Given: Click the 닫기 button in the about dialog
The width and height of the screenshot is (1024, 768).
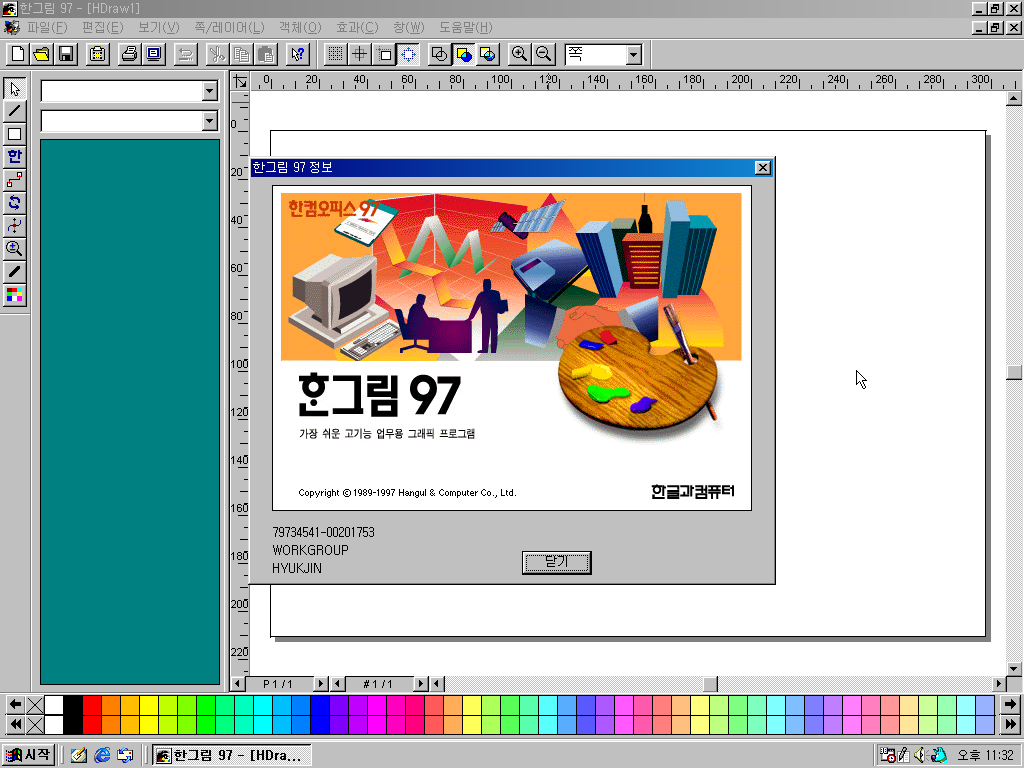Looking at the screenshot, I should pyautogui.click(x=556, y=562).
